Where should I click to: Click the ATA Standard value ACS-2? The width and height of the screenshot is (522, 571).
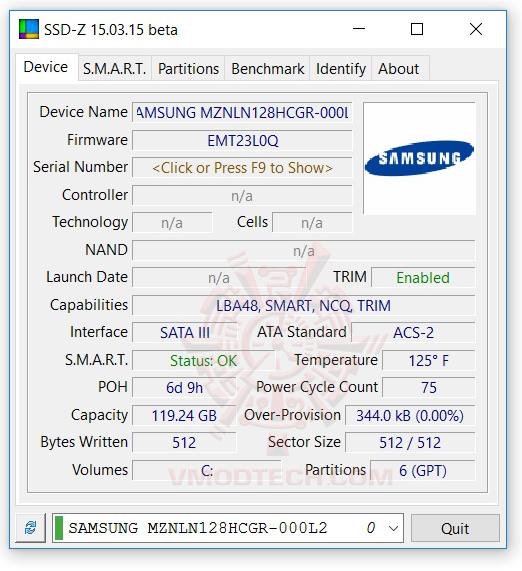click(x=413, y=333)
